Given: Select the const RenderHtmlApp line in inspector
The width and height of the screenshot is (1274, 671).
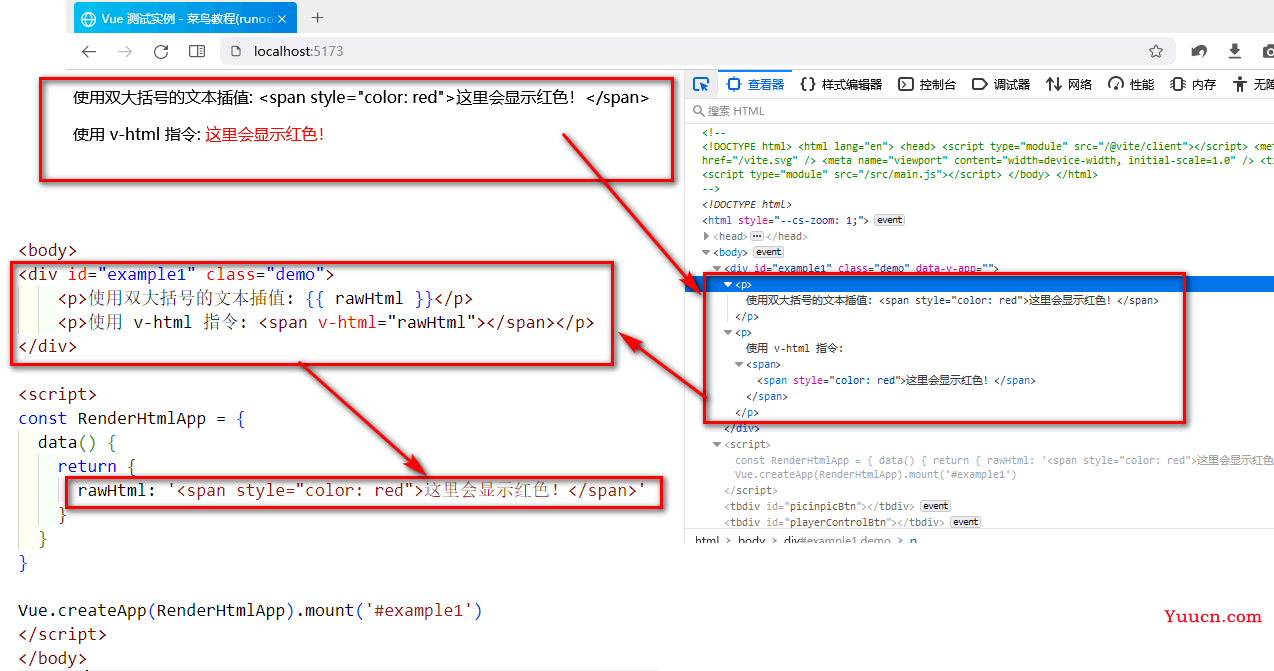Looking at the screenshot, I should coord(1004,460).
